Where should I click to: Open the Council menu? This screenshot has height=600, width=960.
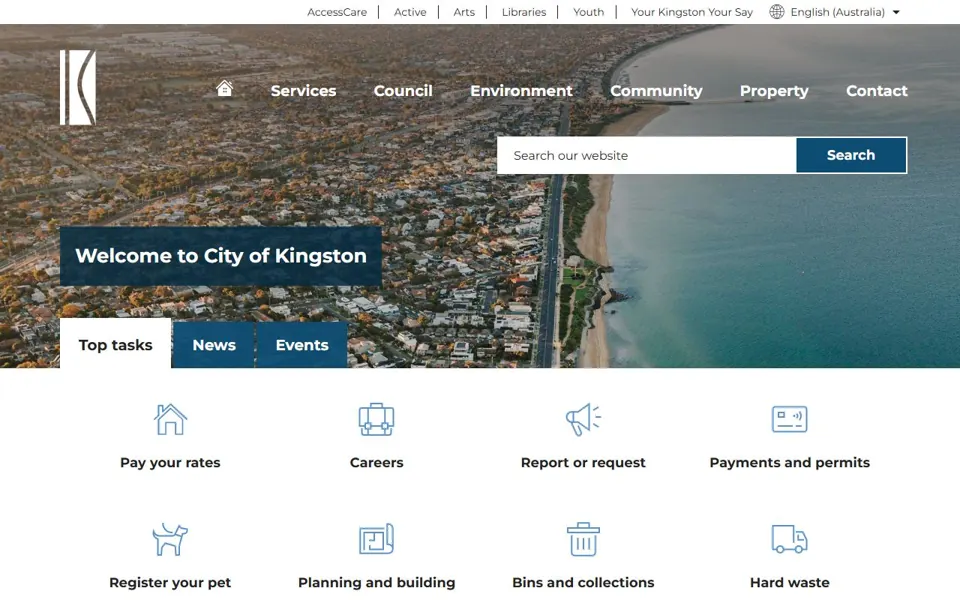pyautogui.click(x=403, y=91)
